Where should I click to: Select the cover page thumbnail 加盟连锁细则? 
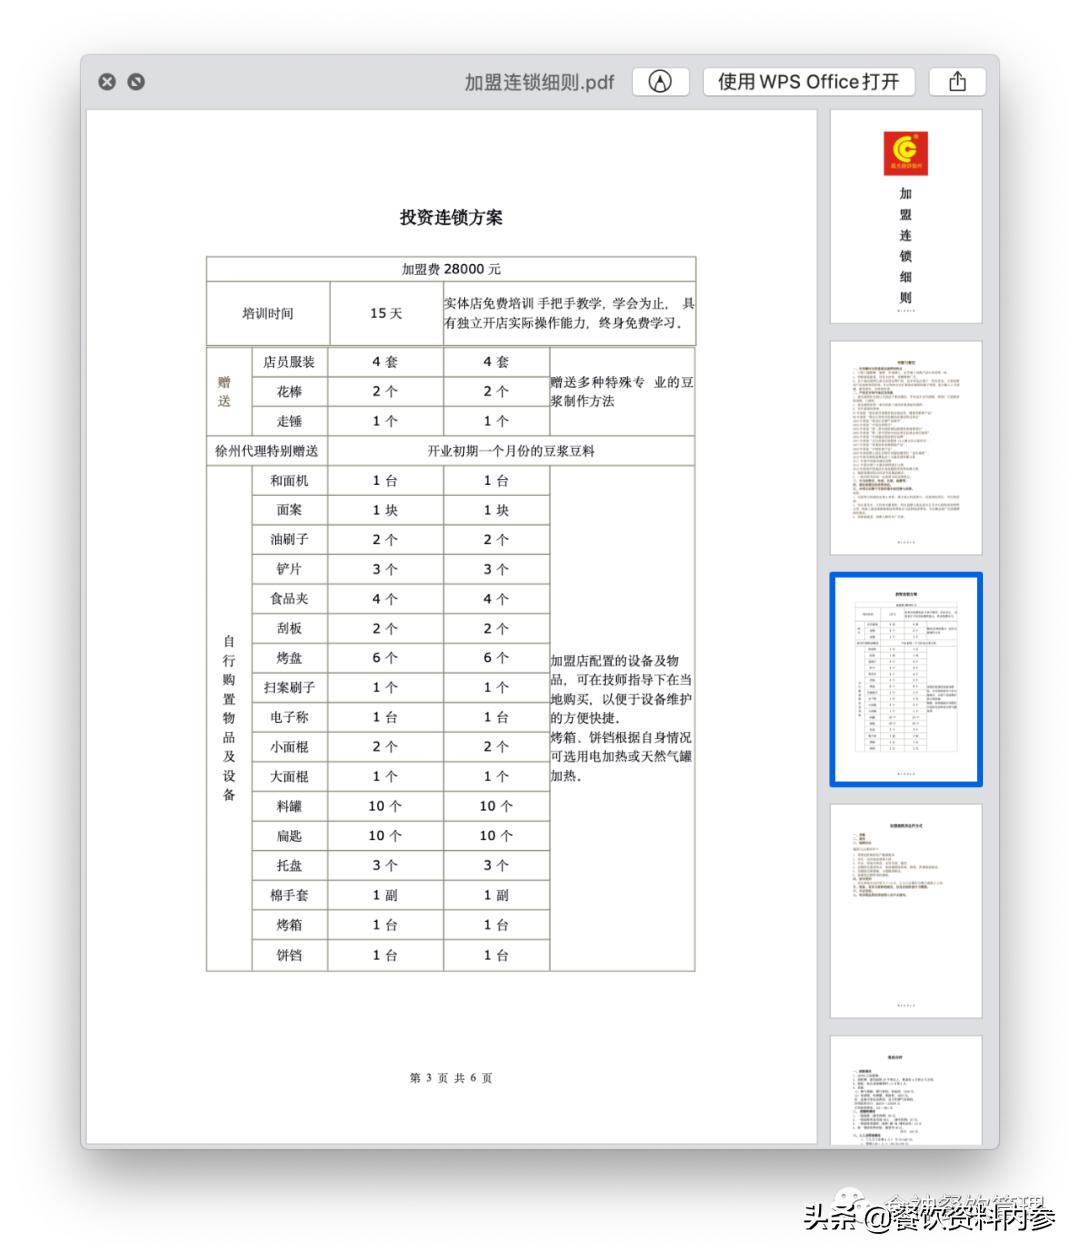pos(905,220)
